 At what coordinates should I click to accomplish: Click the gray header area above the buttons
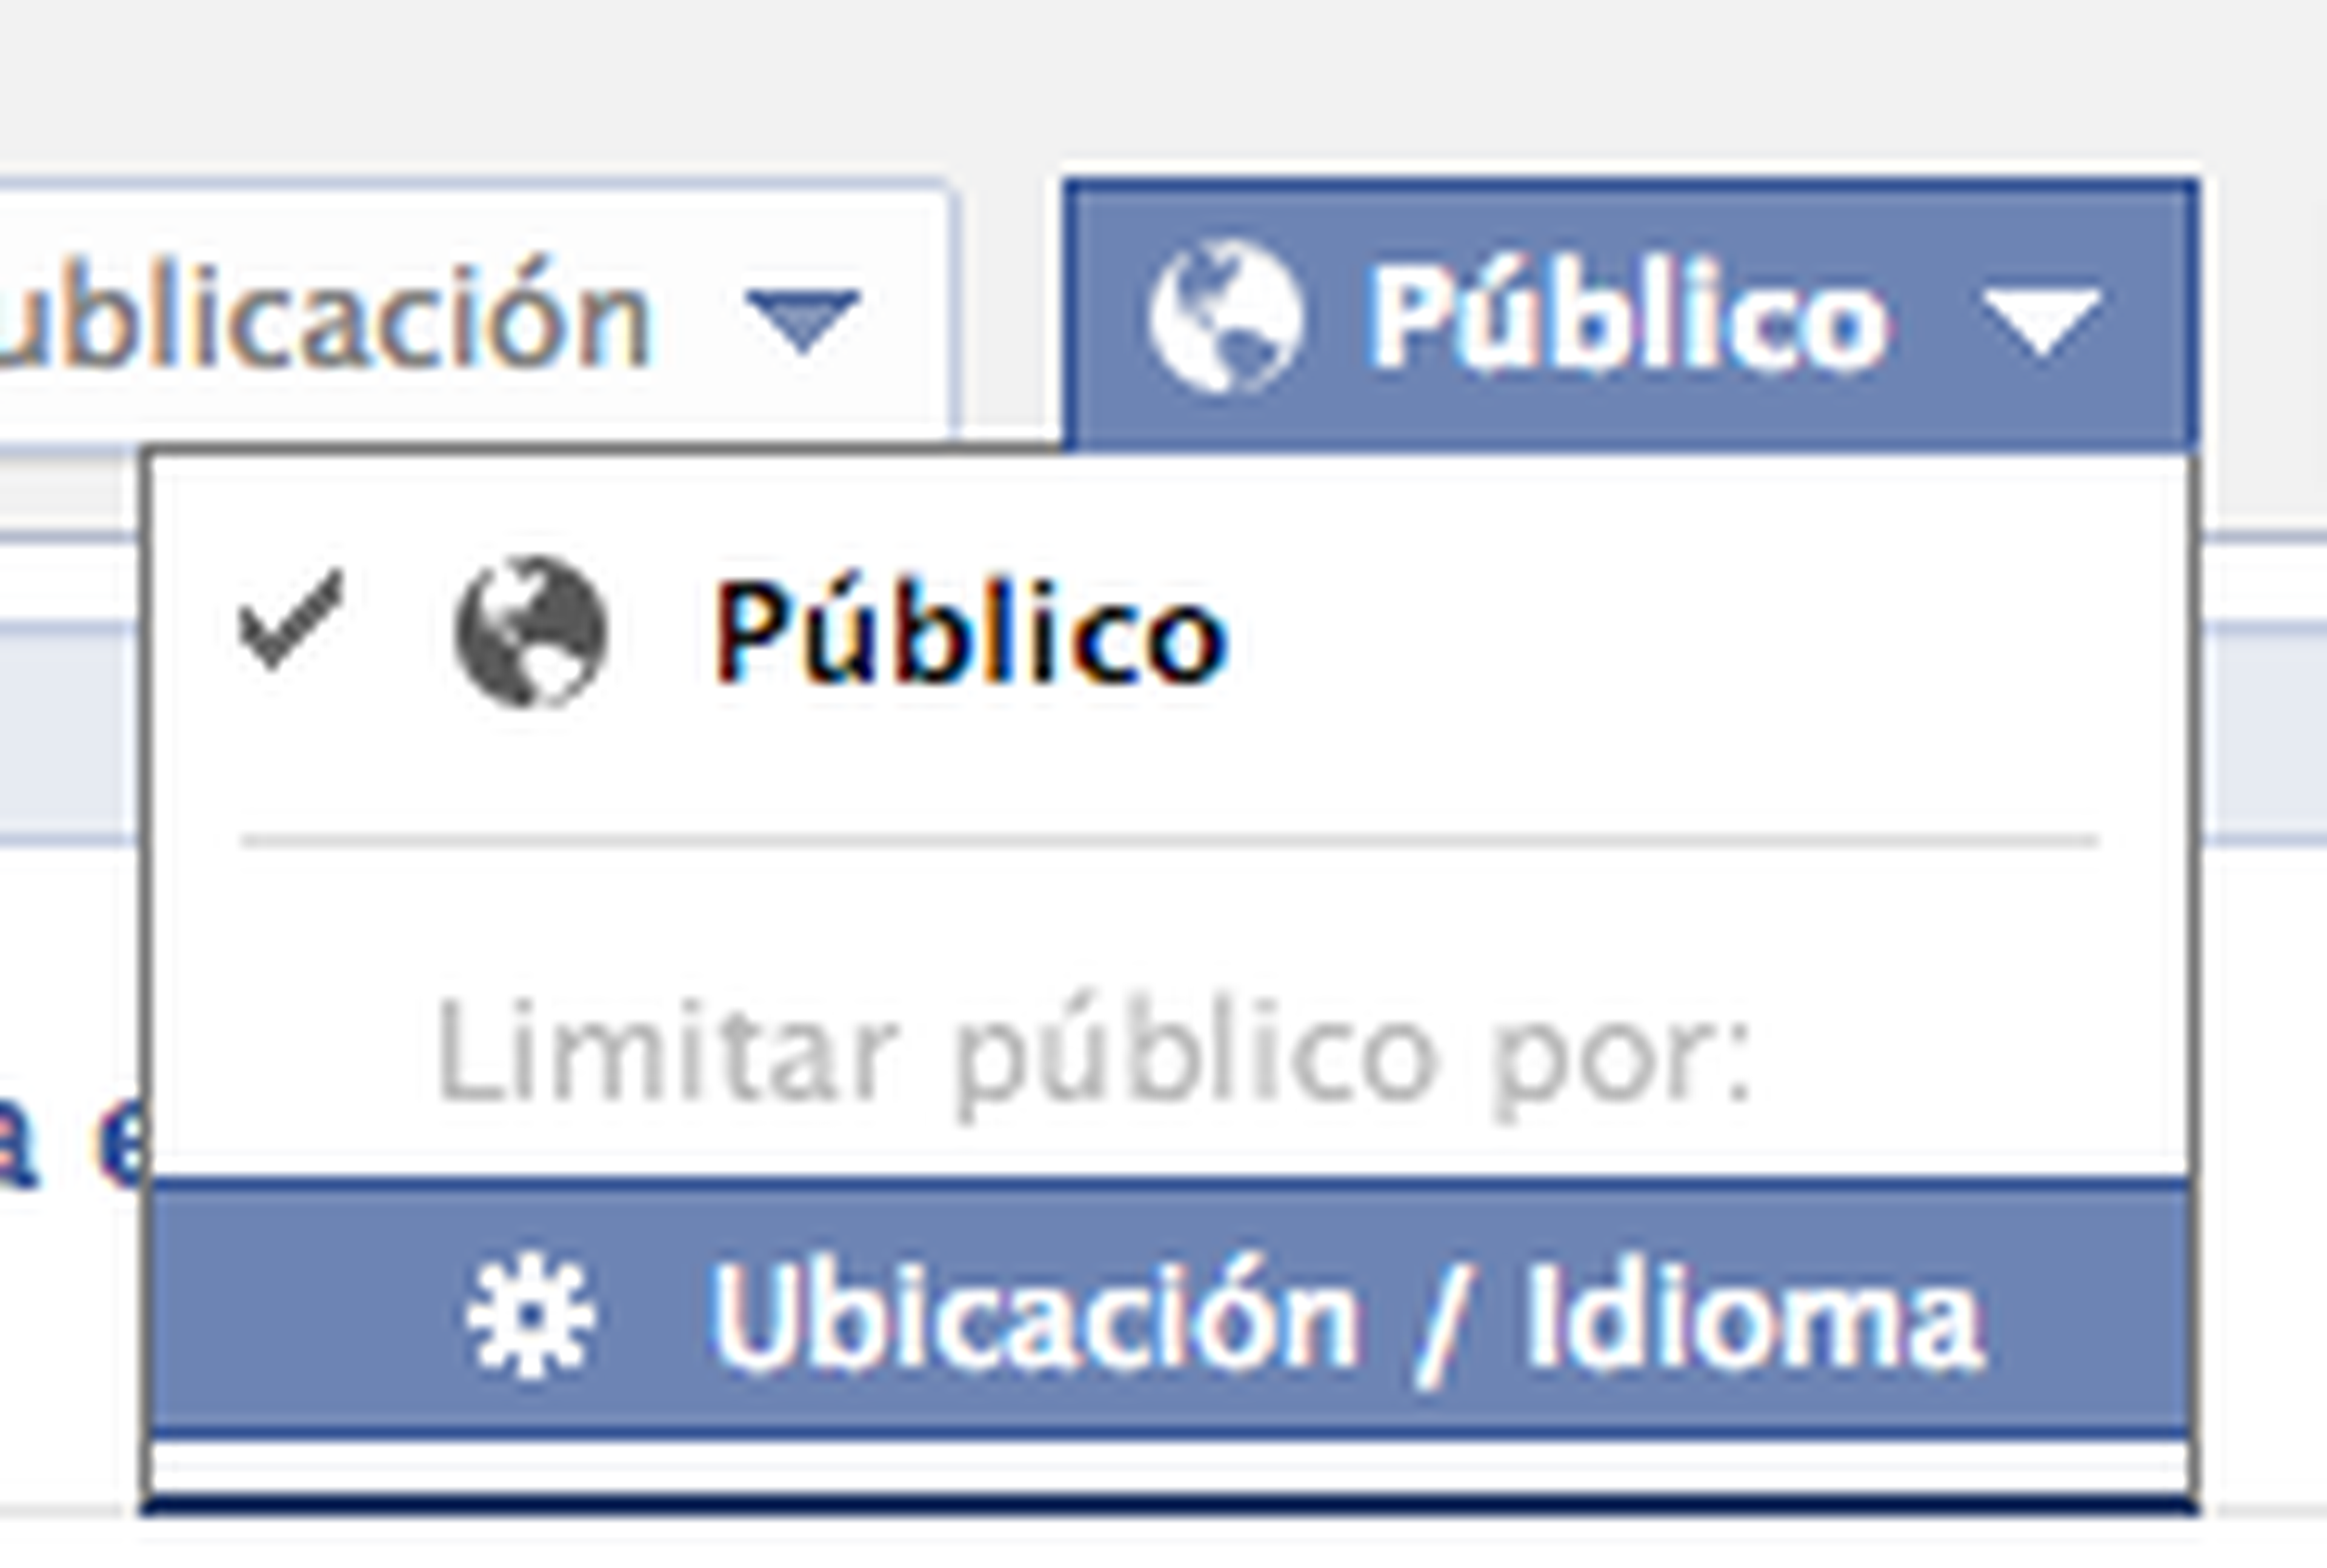(1163, 80)
